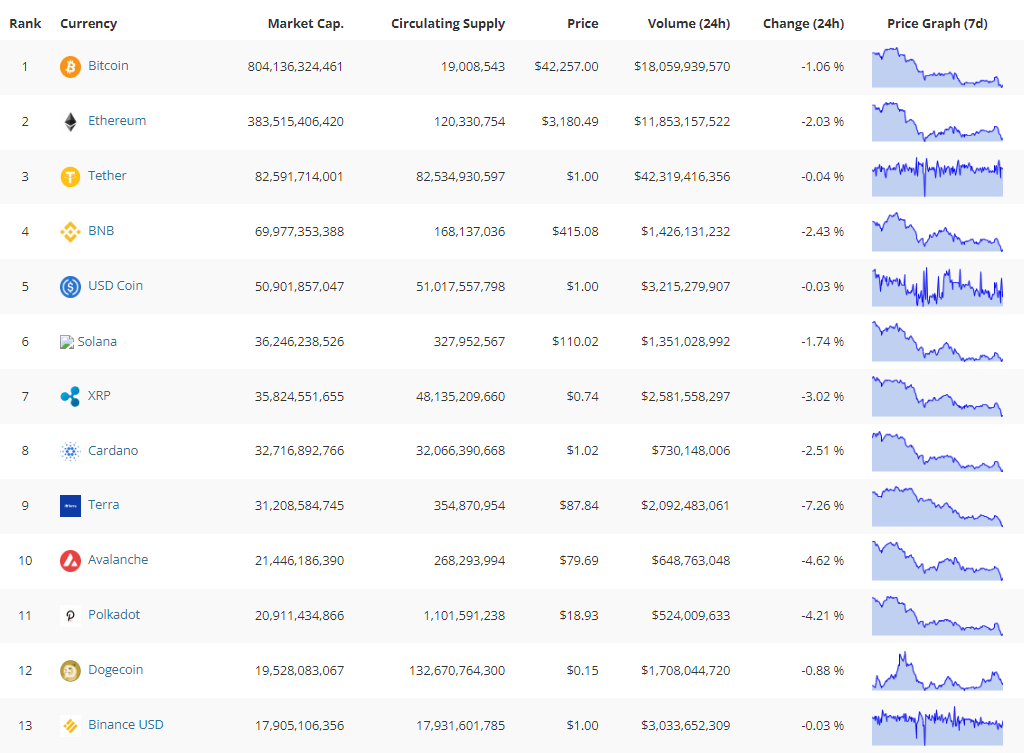View the Ethereum 7-day price graph
1032x754 pixels.
[937, 122]
